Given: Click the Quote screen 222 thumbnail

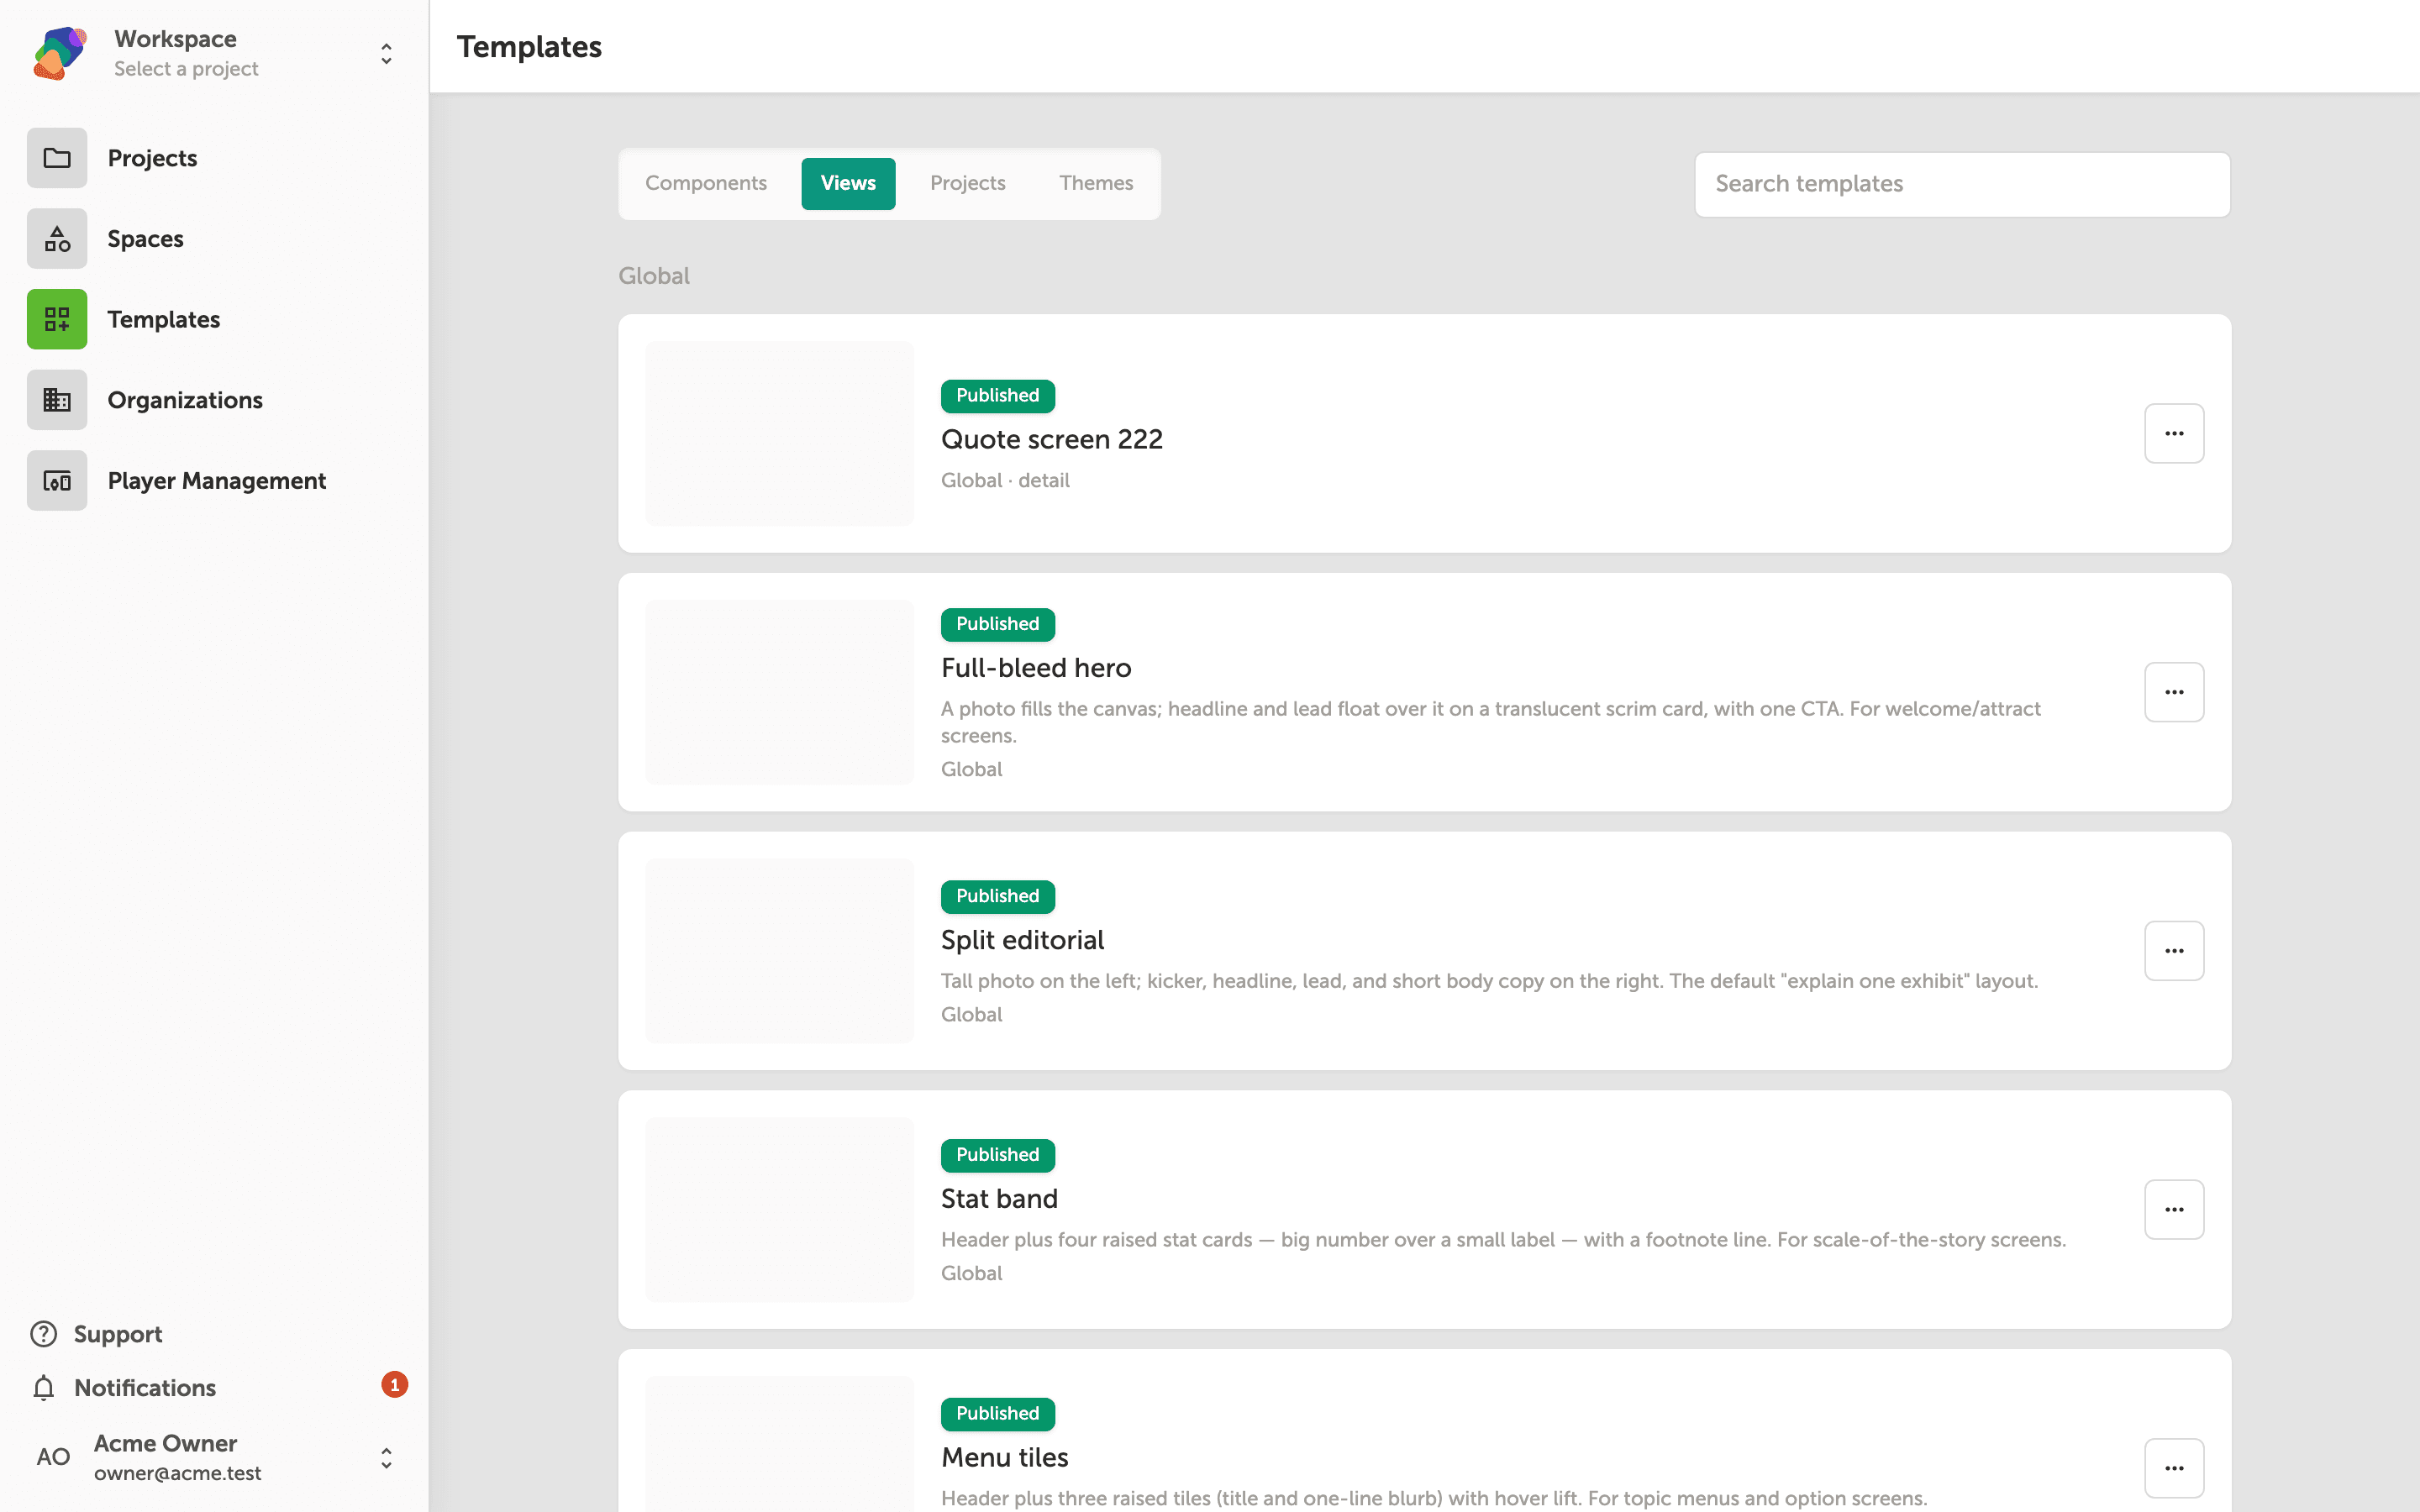Looking at the screenshot, I should point(779,433).
